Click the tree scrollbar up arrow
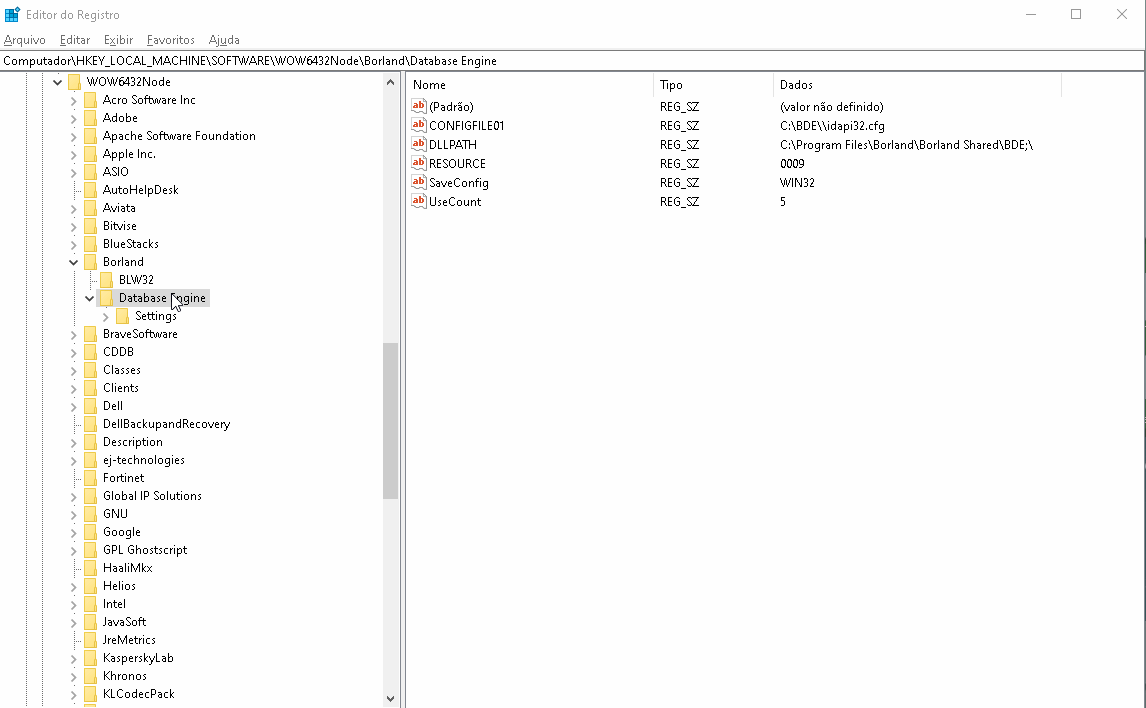The image size is (1146, 708). click(x=390, y=82)
